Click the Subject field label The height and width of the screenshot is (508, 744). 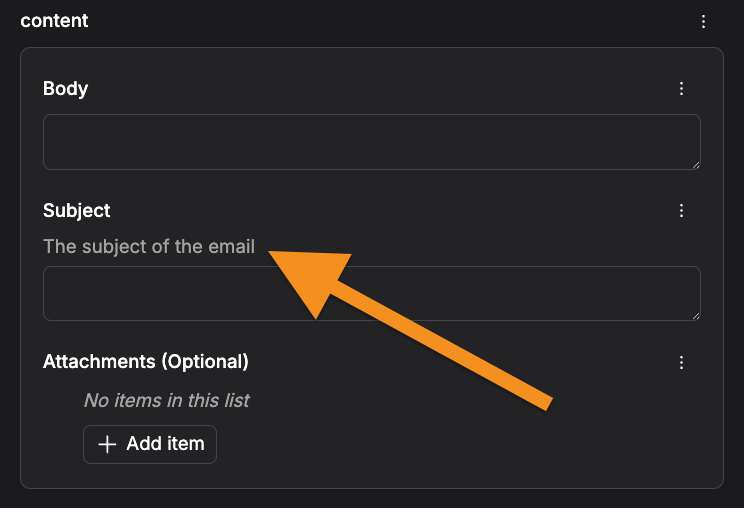(76, 211)
